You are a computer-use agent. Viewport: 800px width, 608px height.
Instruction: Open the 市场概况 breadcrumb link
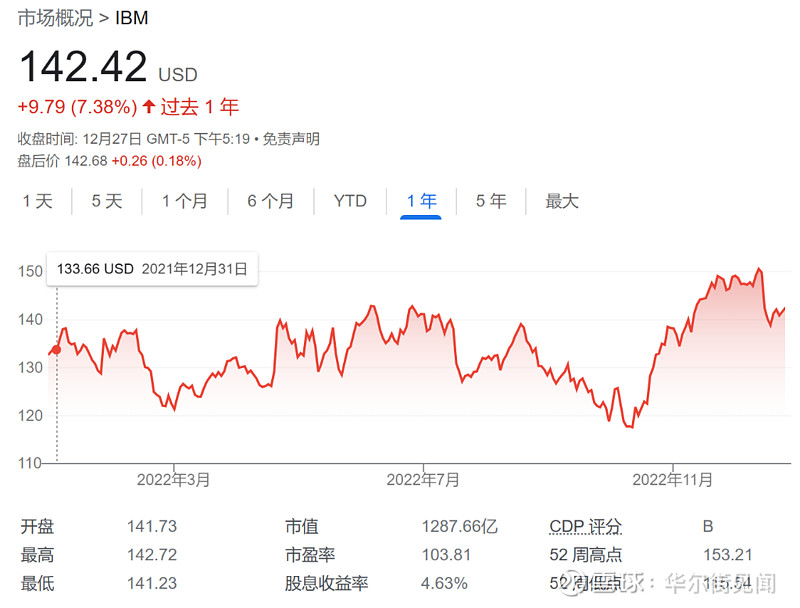[56, 18]
